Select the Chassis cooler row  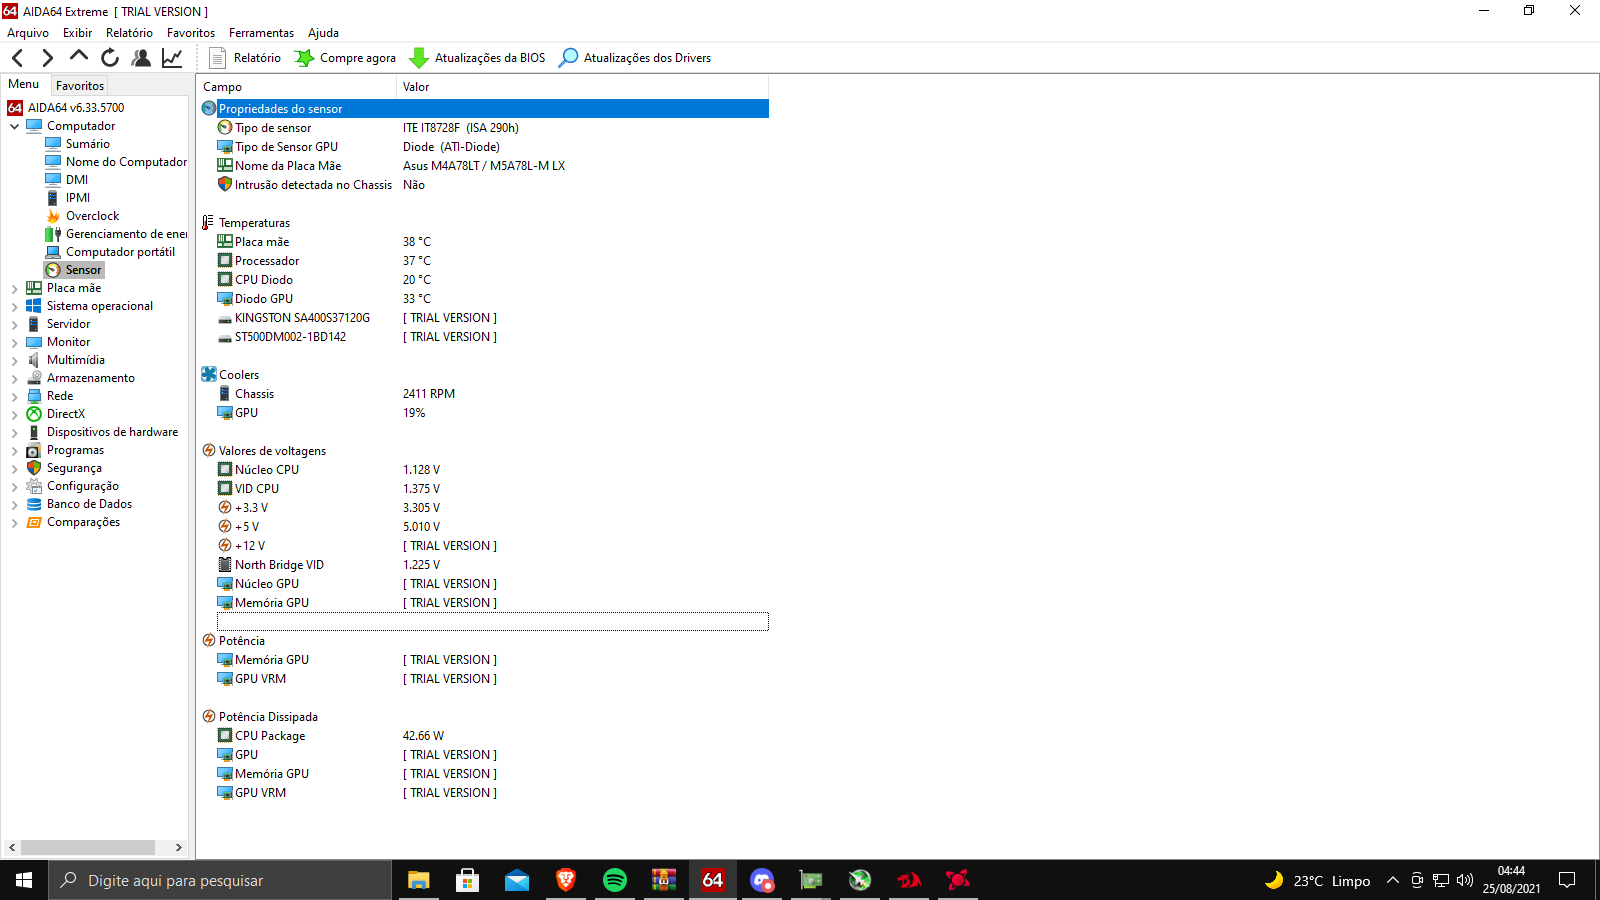[x=484, y=394]
